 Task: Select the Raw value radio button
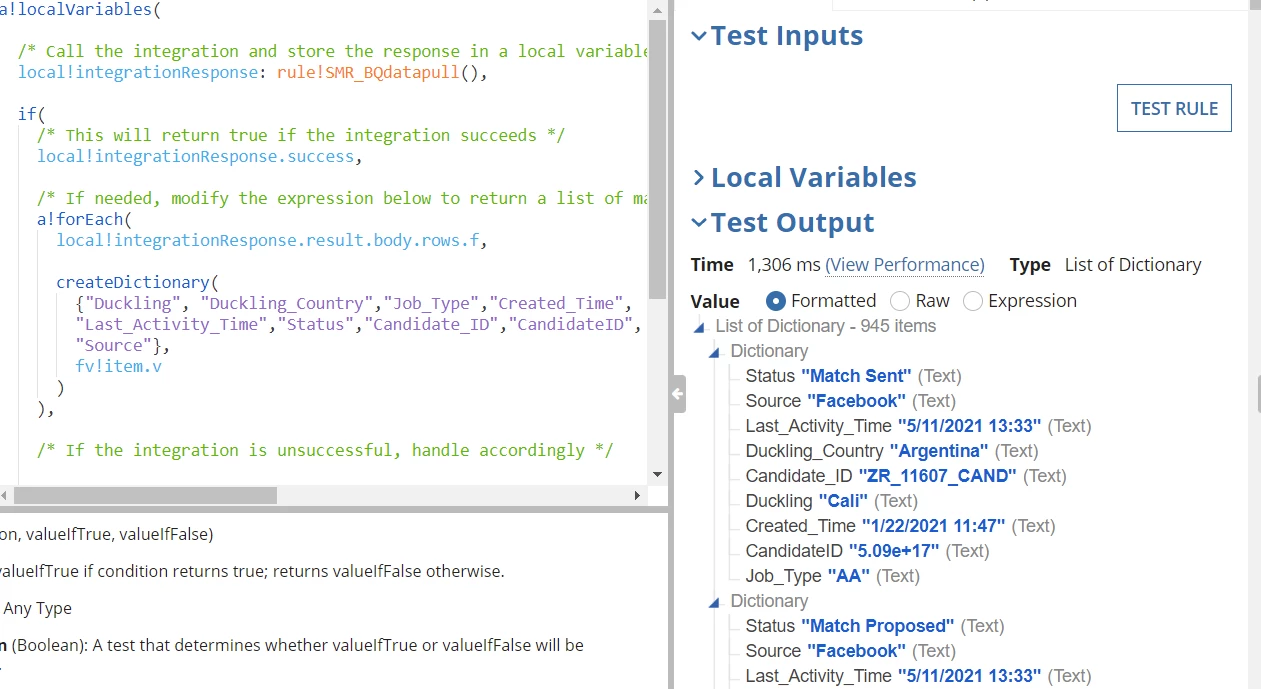point(900,301)
